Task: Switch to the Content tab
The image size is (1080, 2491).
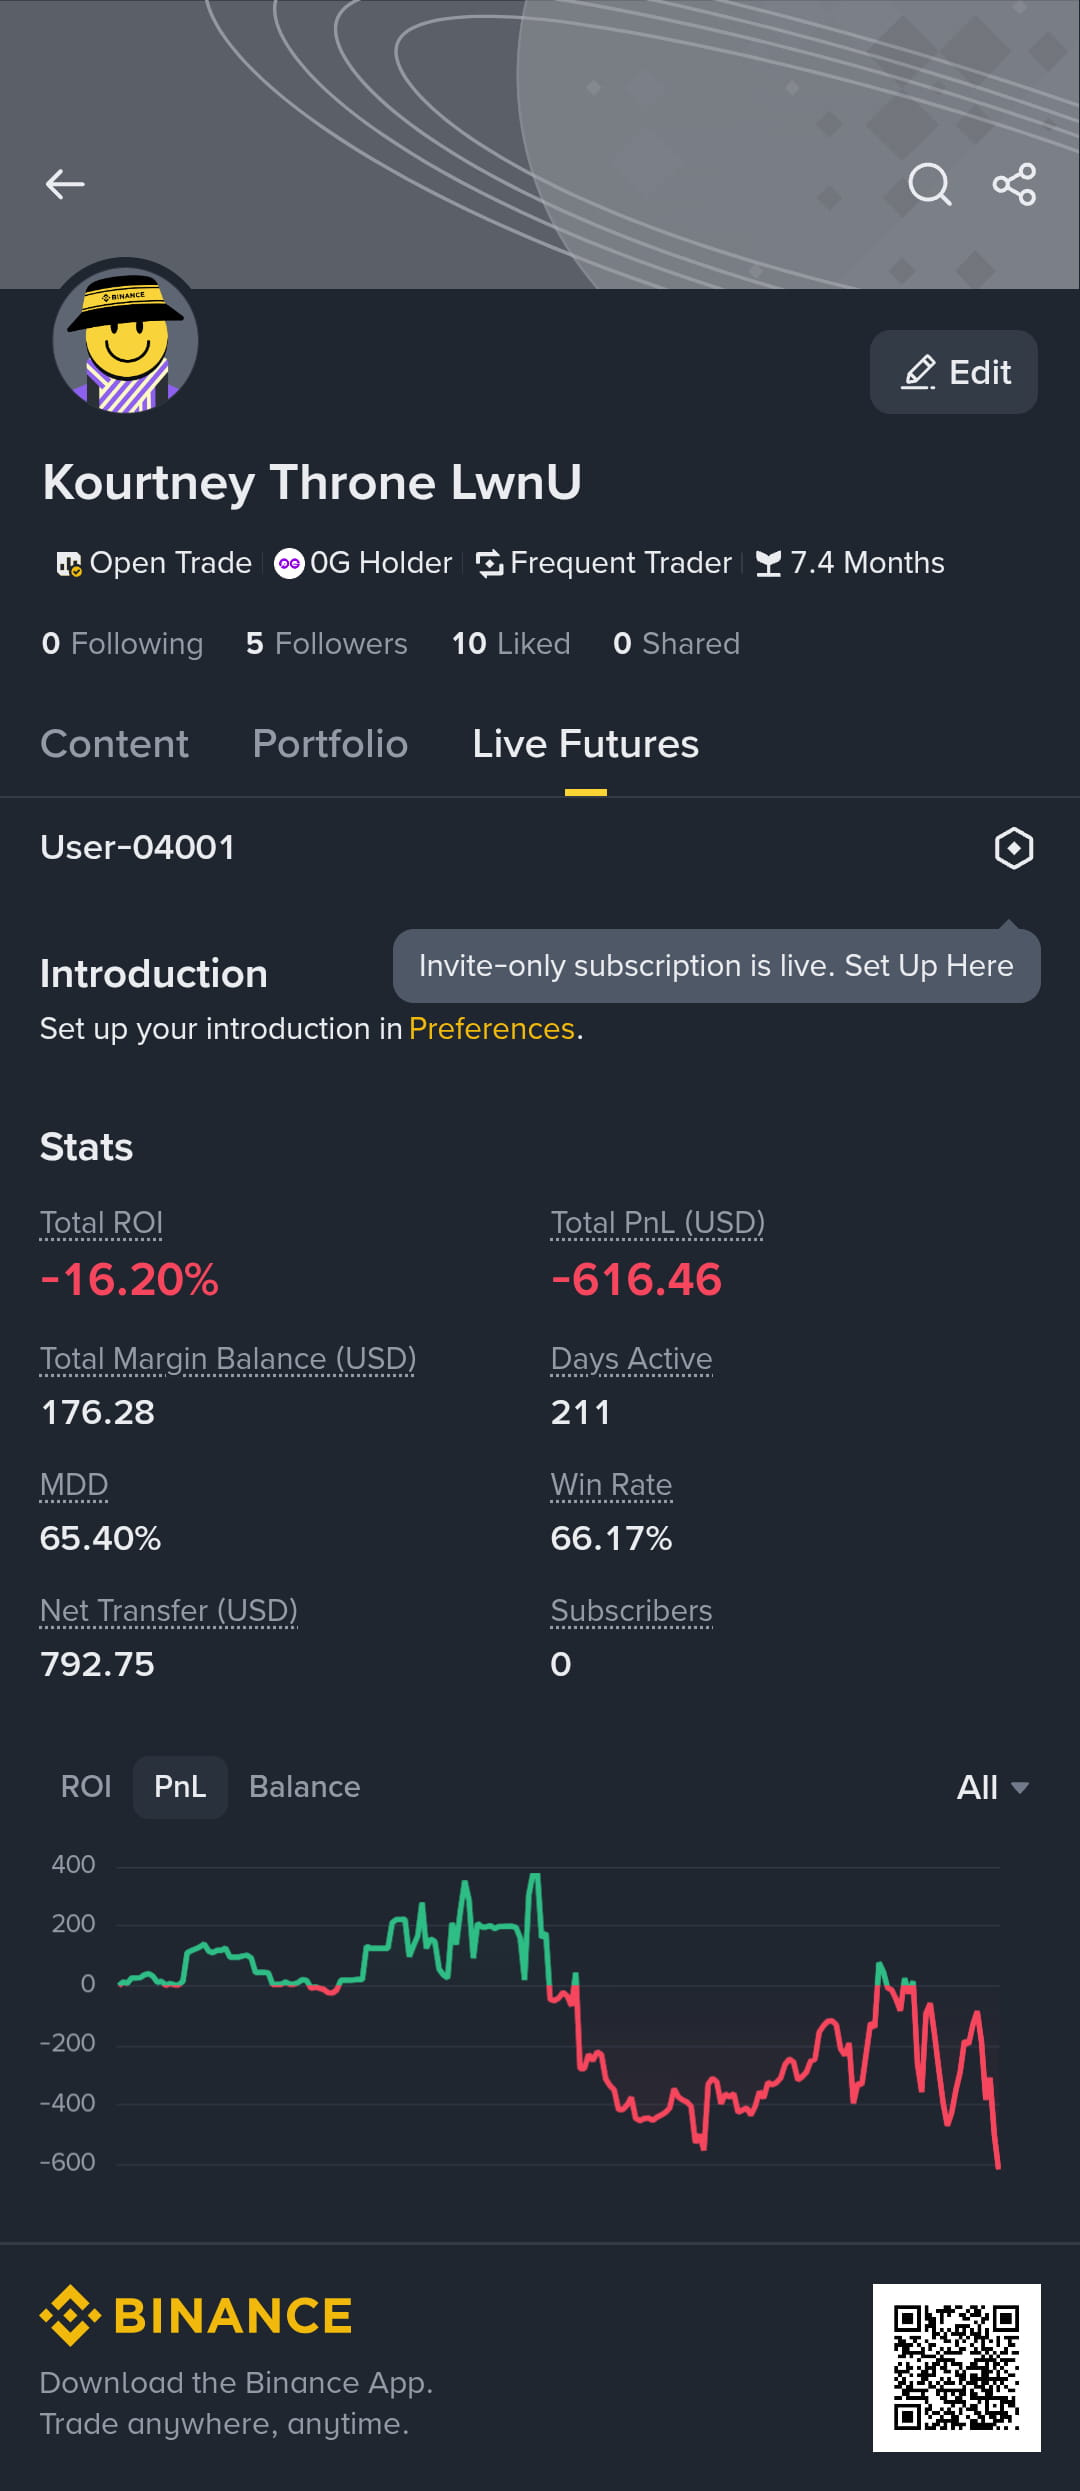Action: click(x=114, y=744)
